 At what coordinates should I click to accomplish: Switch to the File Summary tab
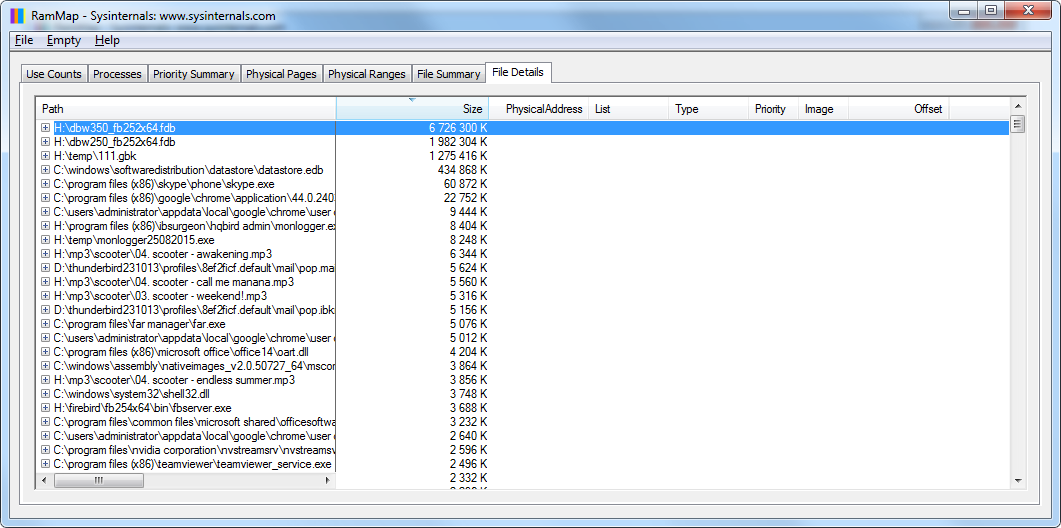448,74
